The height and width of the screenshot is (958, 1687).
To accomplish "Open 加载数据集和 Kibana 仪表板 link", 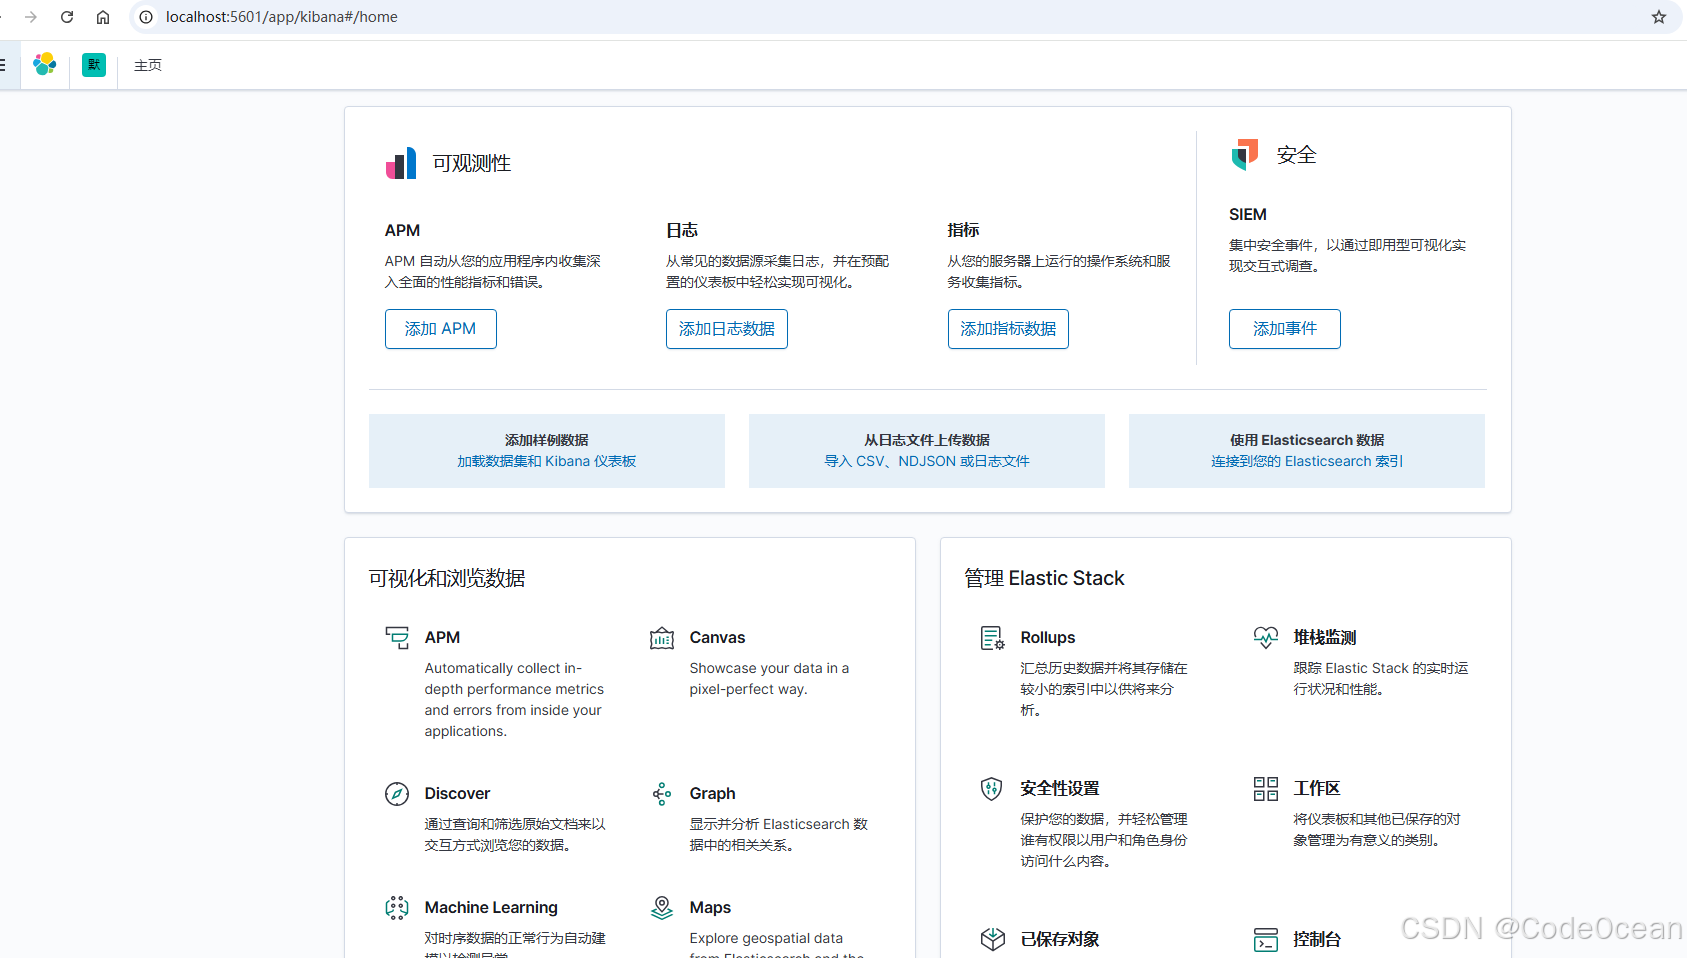I will coord(547,461).
